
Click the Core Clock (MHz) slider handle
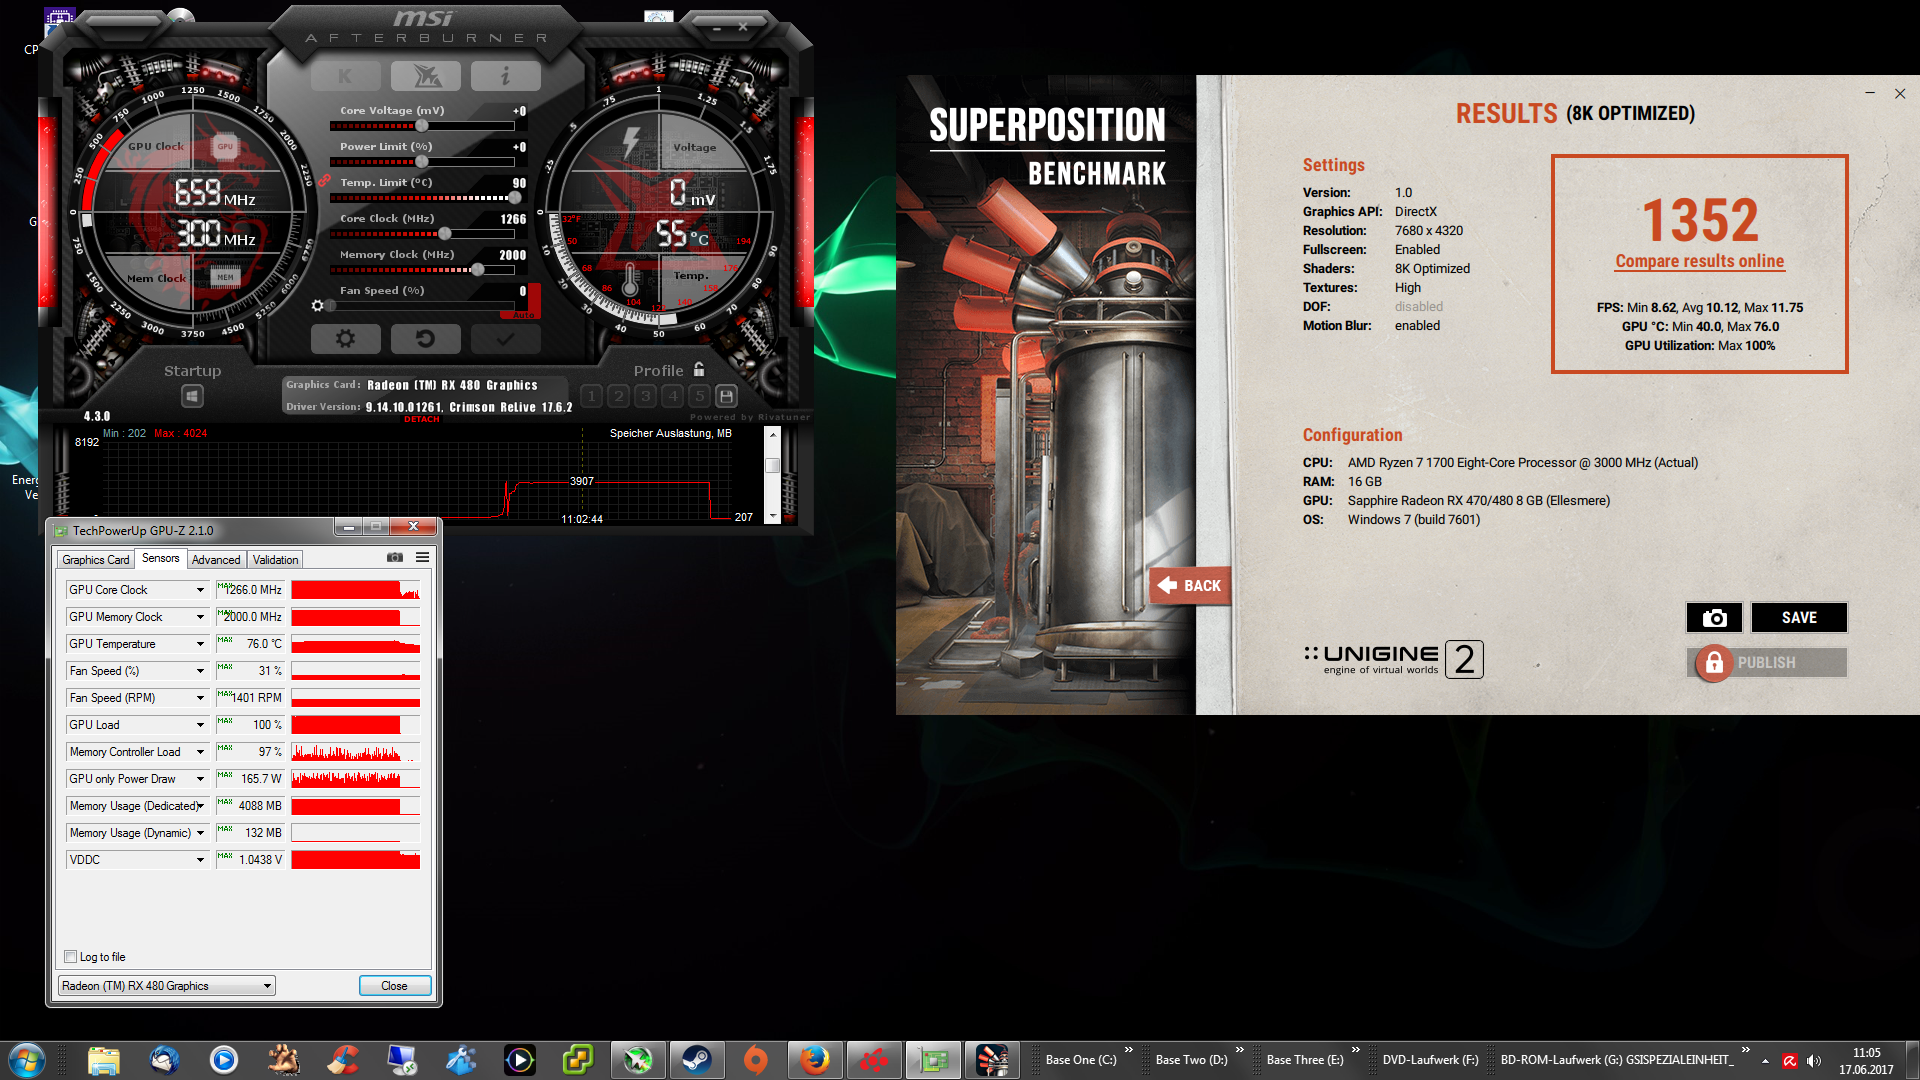pyautogui.click(x=445, y=234)
